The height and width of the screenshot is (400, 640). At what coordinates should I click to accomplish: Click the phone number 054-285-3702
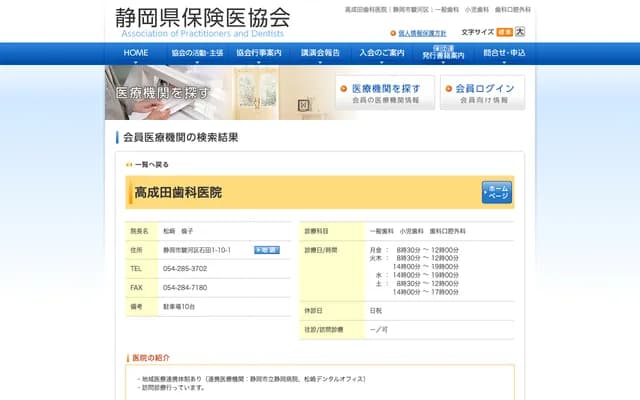pos(185,269)
